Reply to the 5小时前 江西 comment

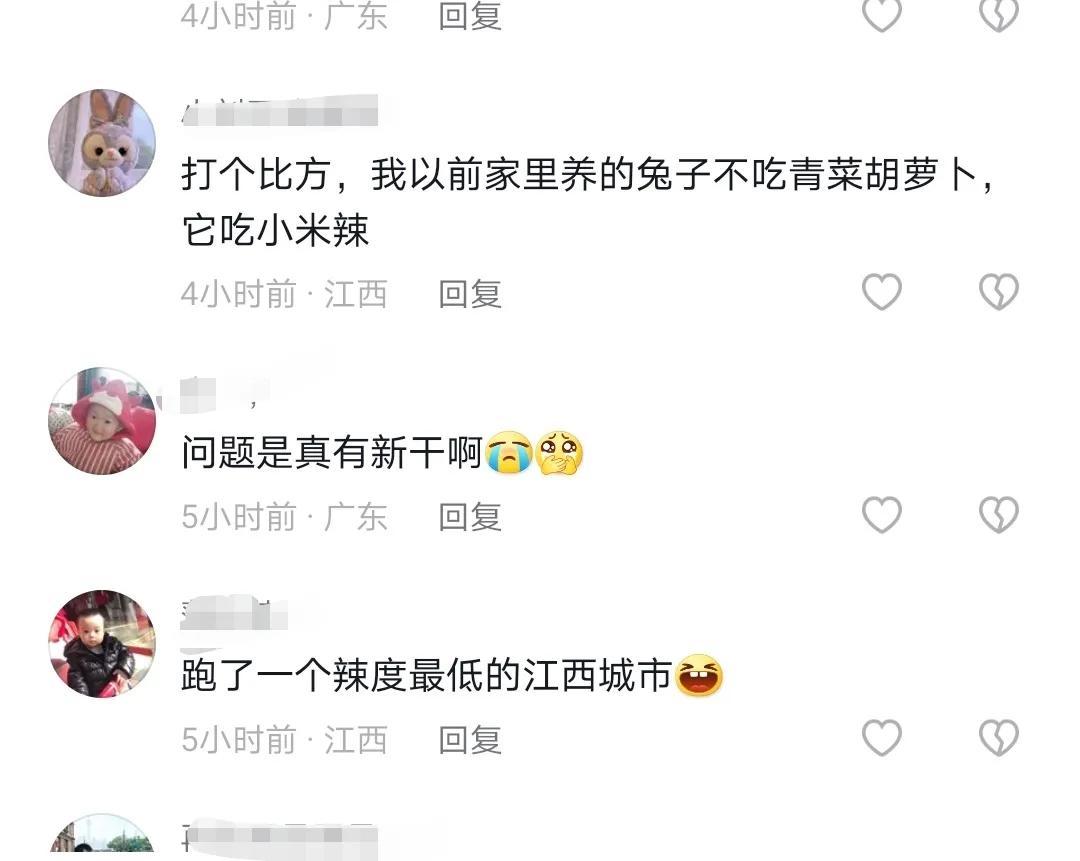[x=470, y=740]
